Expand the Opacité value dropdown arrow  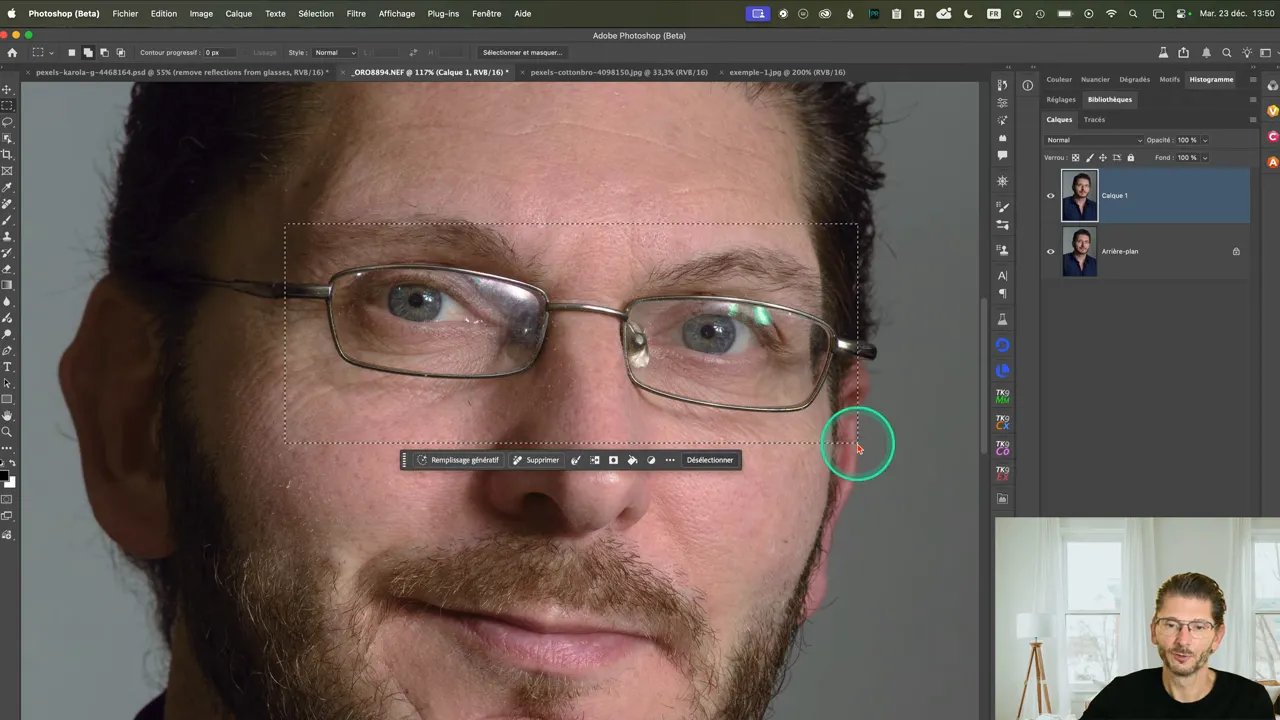click(x=1204, y=140)
